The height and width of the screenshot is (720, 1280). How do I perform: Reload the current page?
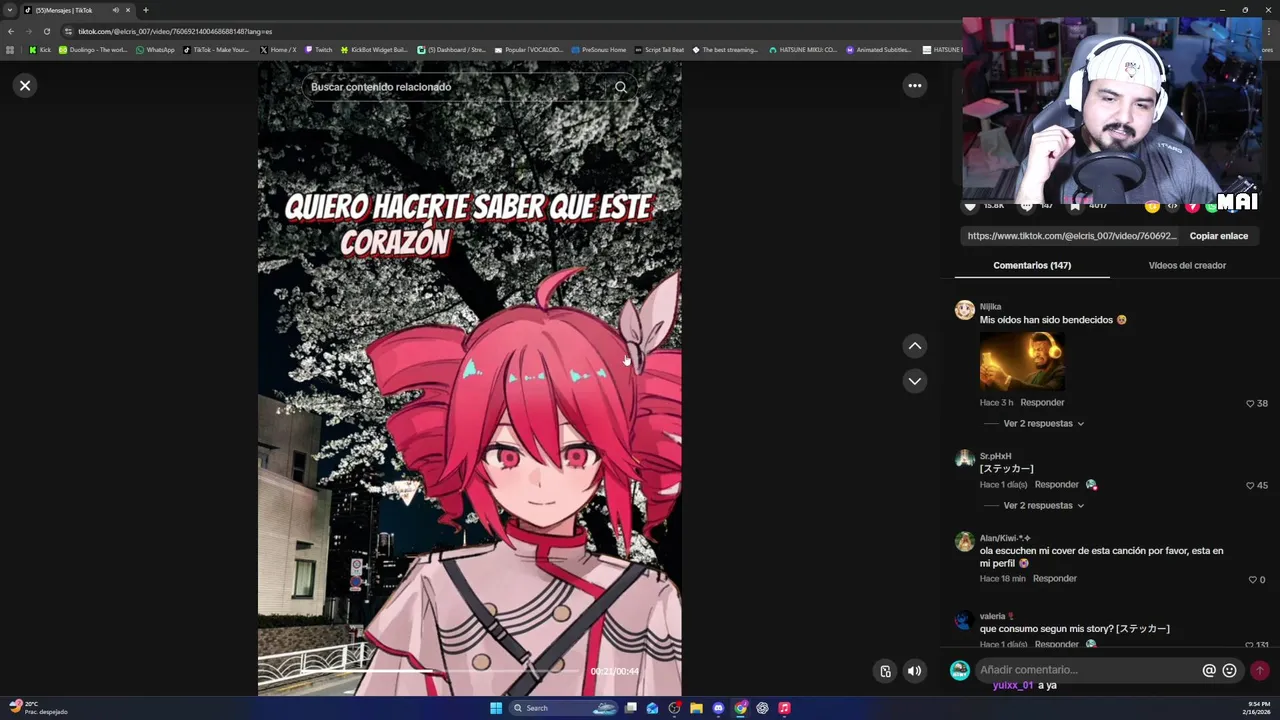click(x=46, y=31)
